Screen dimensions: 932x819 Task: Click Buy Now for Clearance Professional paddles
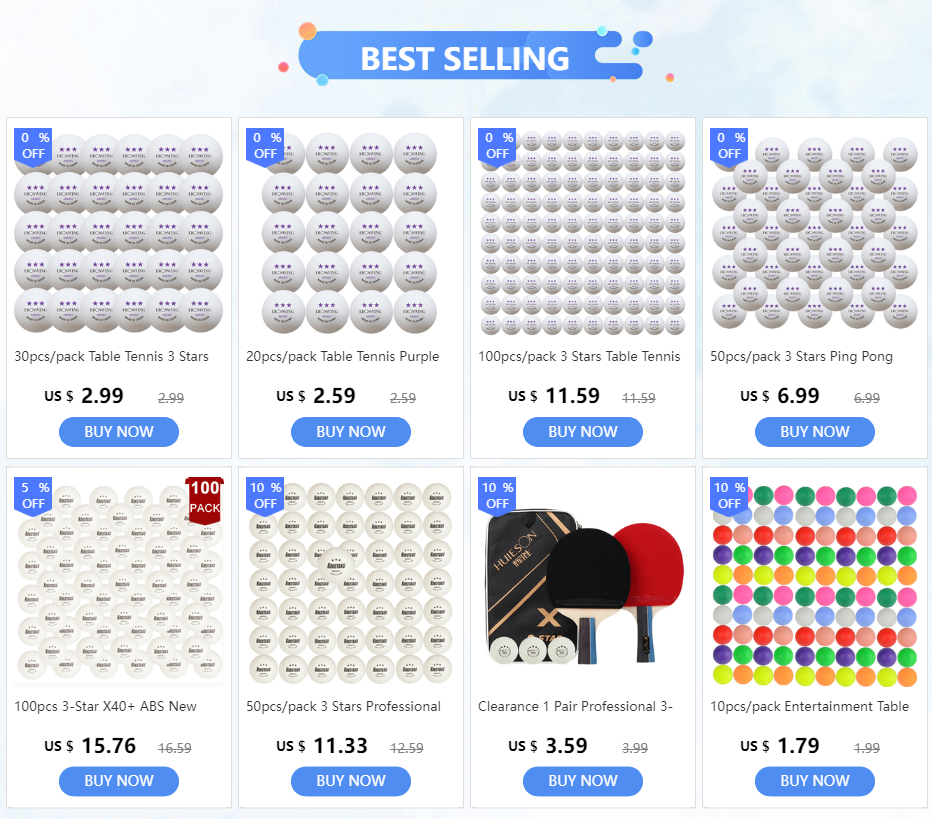[x=583, y=781]
